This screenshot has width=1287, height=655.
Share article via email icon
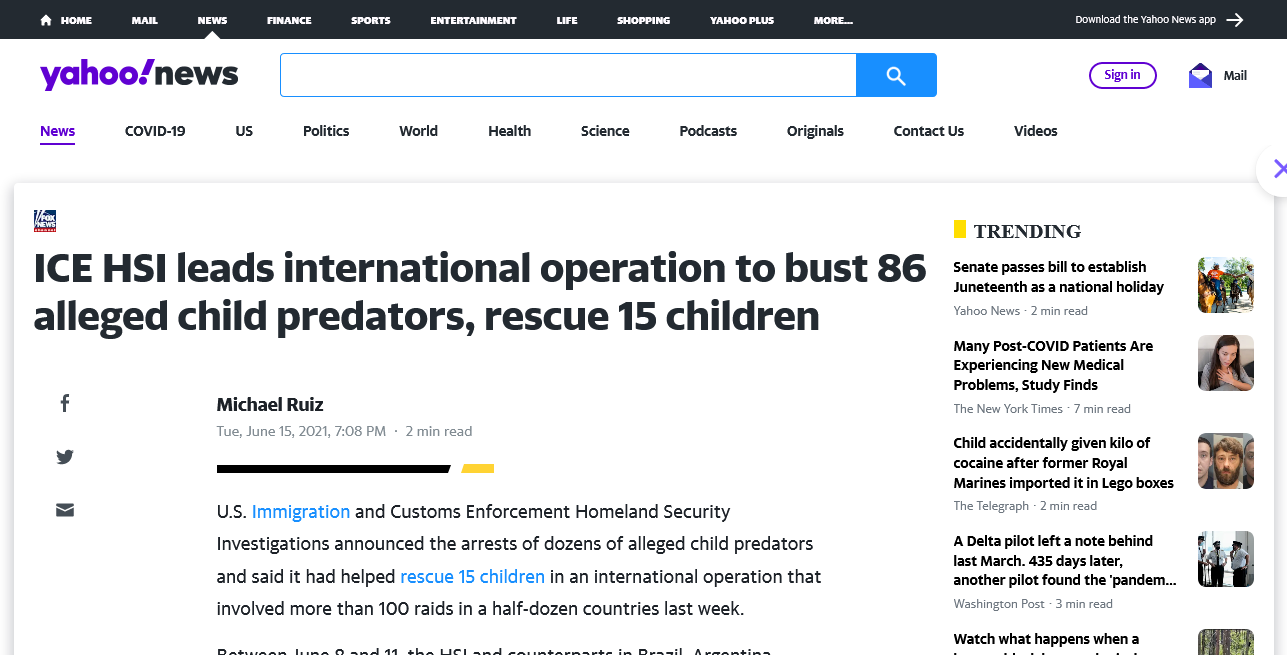[x=65, y=510]
